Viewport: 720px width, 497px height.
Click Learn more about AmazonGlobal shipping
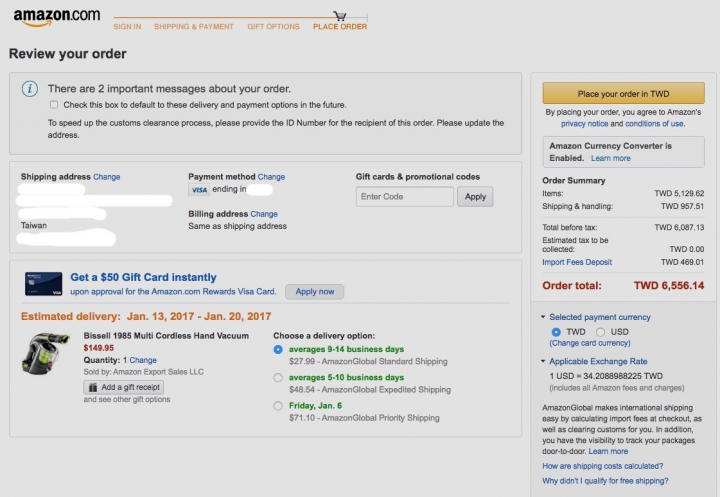(608, 451)
